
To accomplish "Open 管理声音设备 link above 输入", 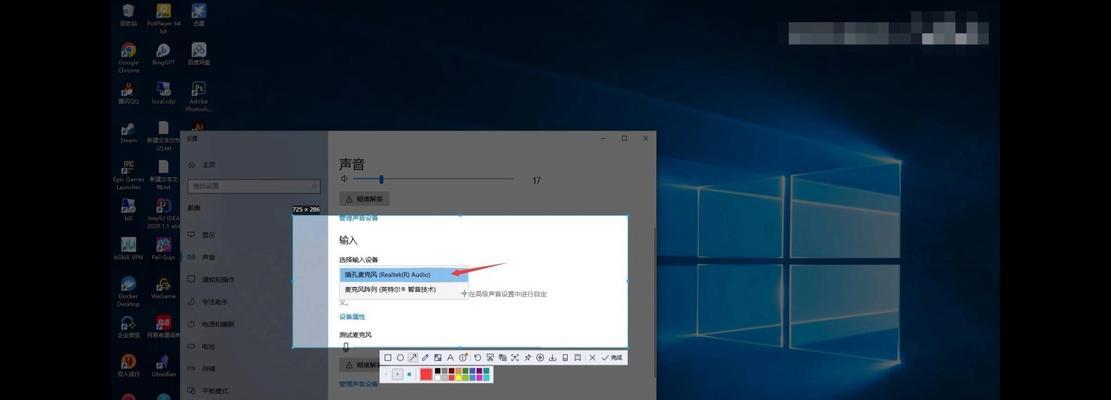I will (x=358, y=218).
